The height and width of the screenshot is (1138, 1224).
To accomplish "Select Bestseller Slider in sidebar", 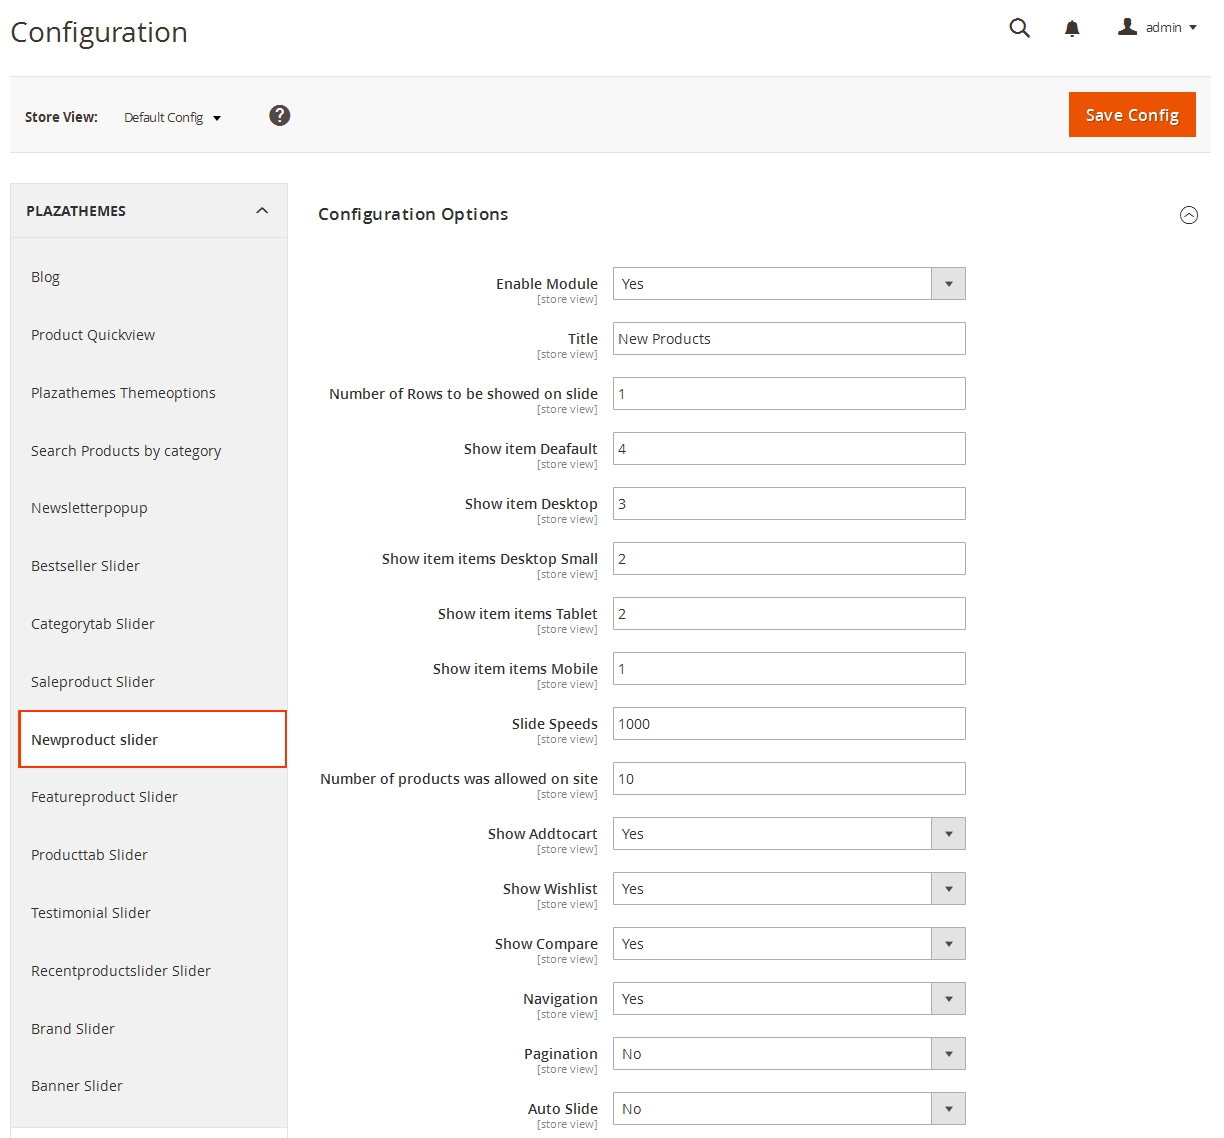I will 85,566.
